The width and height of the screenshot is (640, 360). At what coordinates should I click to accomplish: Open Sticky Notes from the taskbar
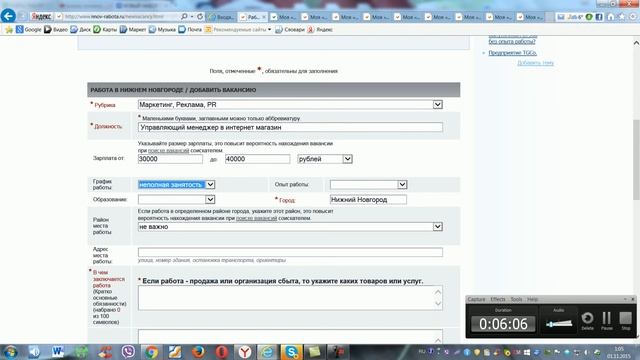315,352
